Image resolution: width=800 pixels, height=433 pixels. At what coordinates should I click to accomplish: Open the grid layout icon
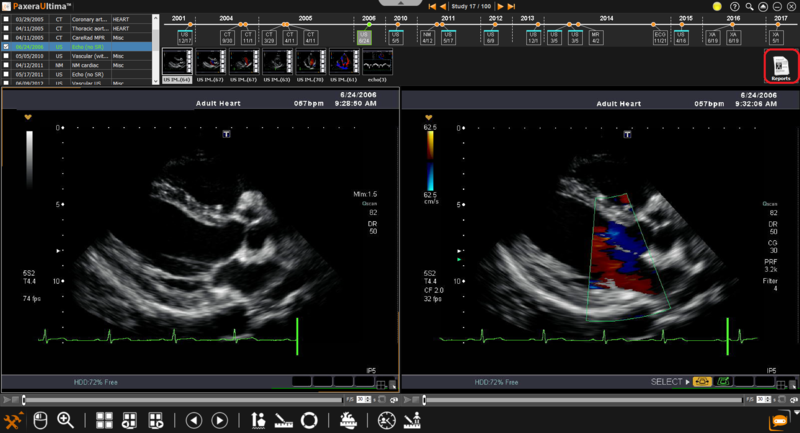[104, 420]
